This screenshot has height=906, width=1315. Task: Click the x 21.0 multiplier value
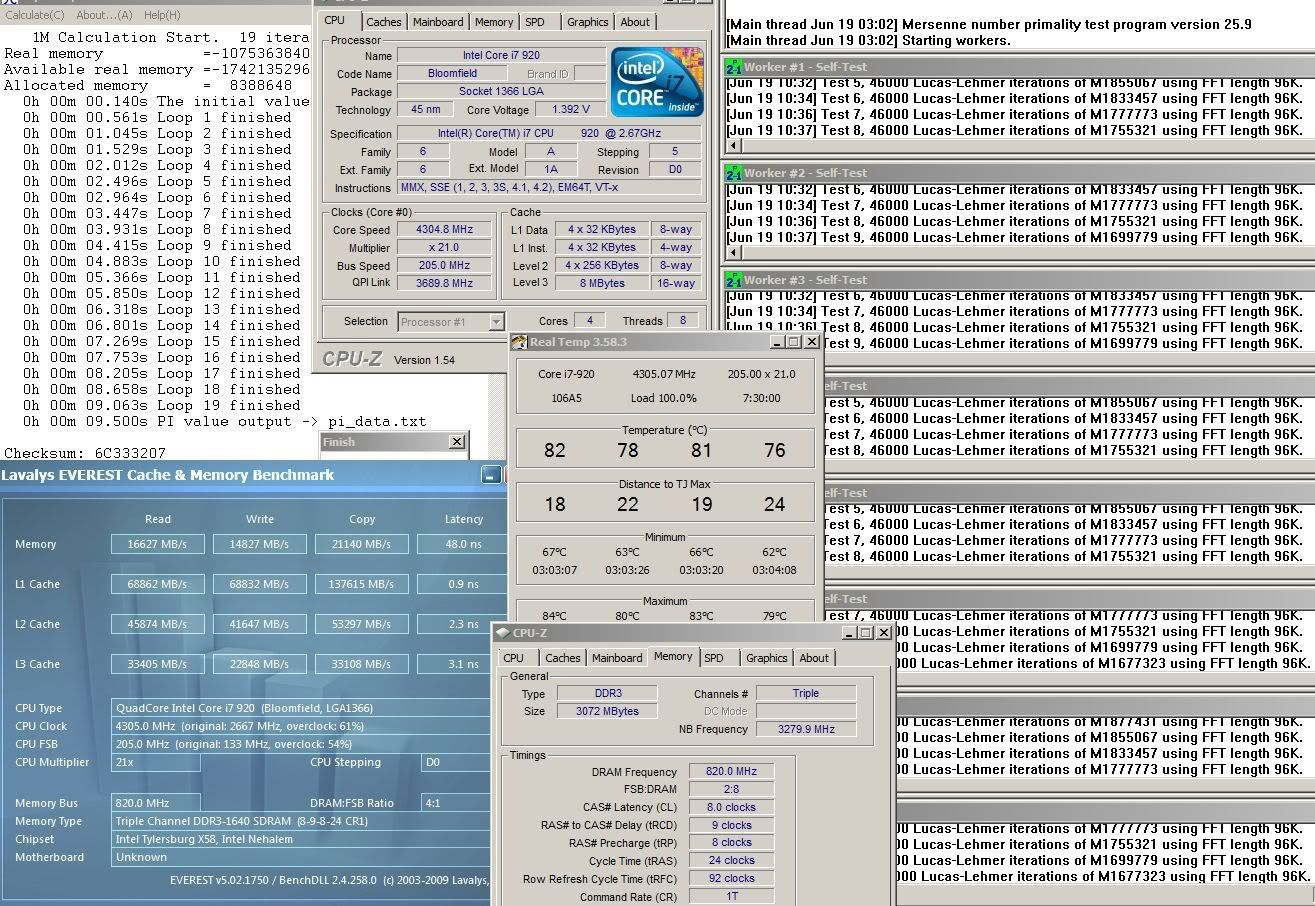click(x=444, y=248)
